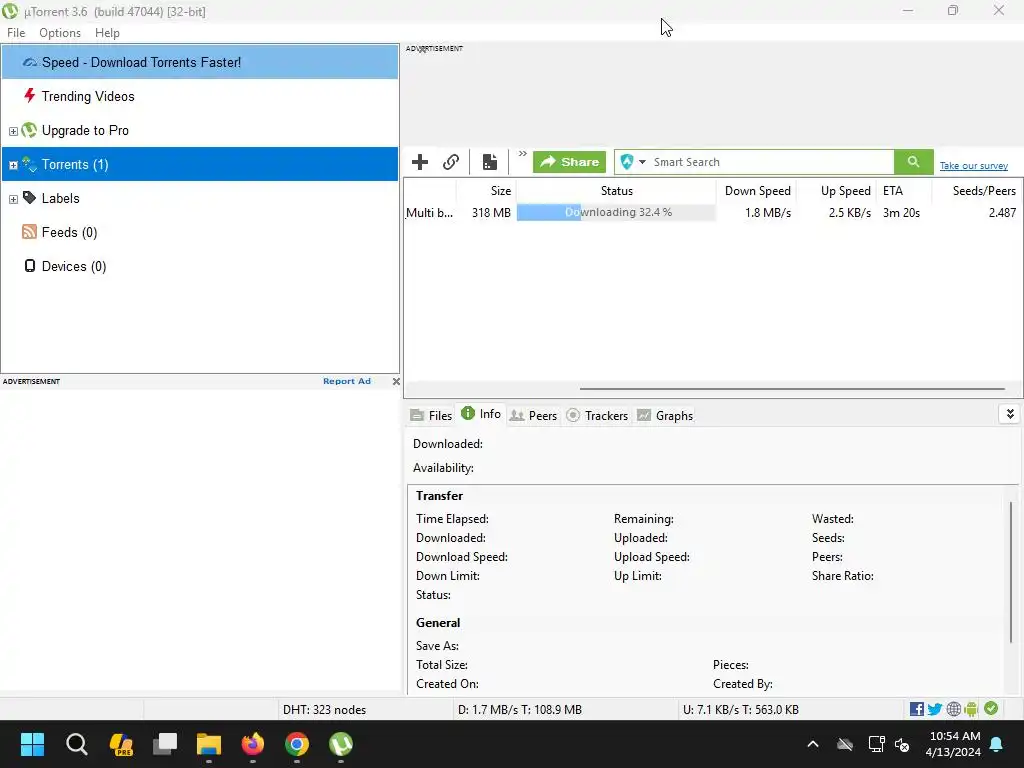Viewport: 1024px width, 768px height.
Task: Click the green search magnifier button
Action: click(x=914, y=162)
